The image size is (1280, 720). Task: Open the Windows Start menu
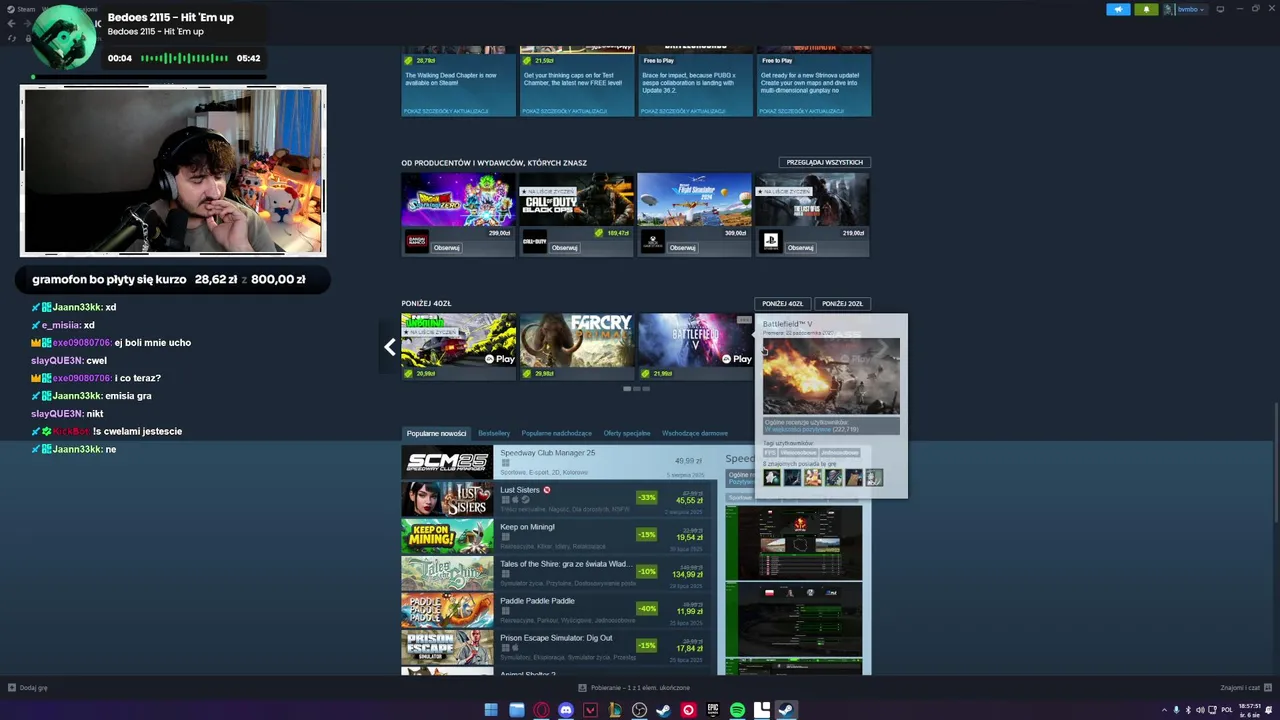pyautogui.click(x=491, y=710)
